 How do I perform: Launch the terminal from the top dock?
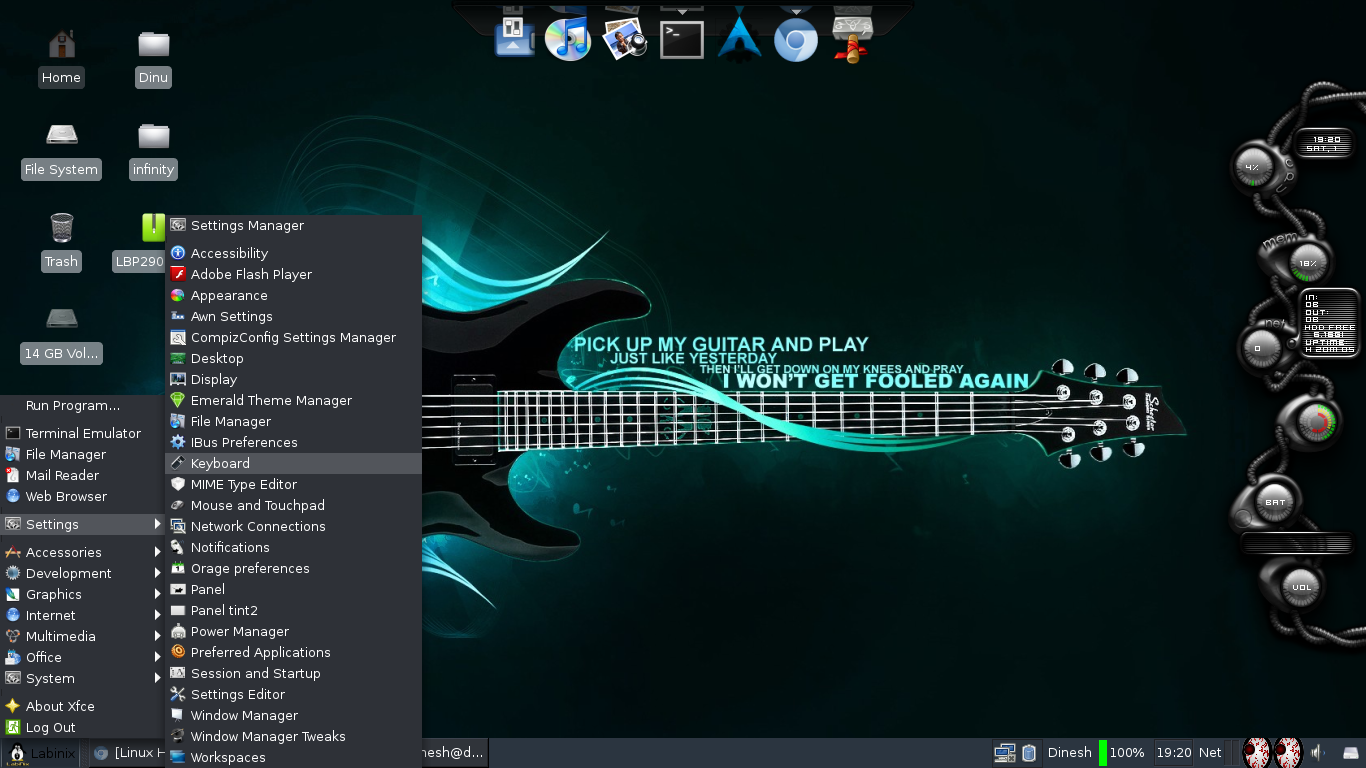[x=682, y=40]
